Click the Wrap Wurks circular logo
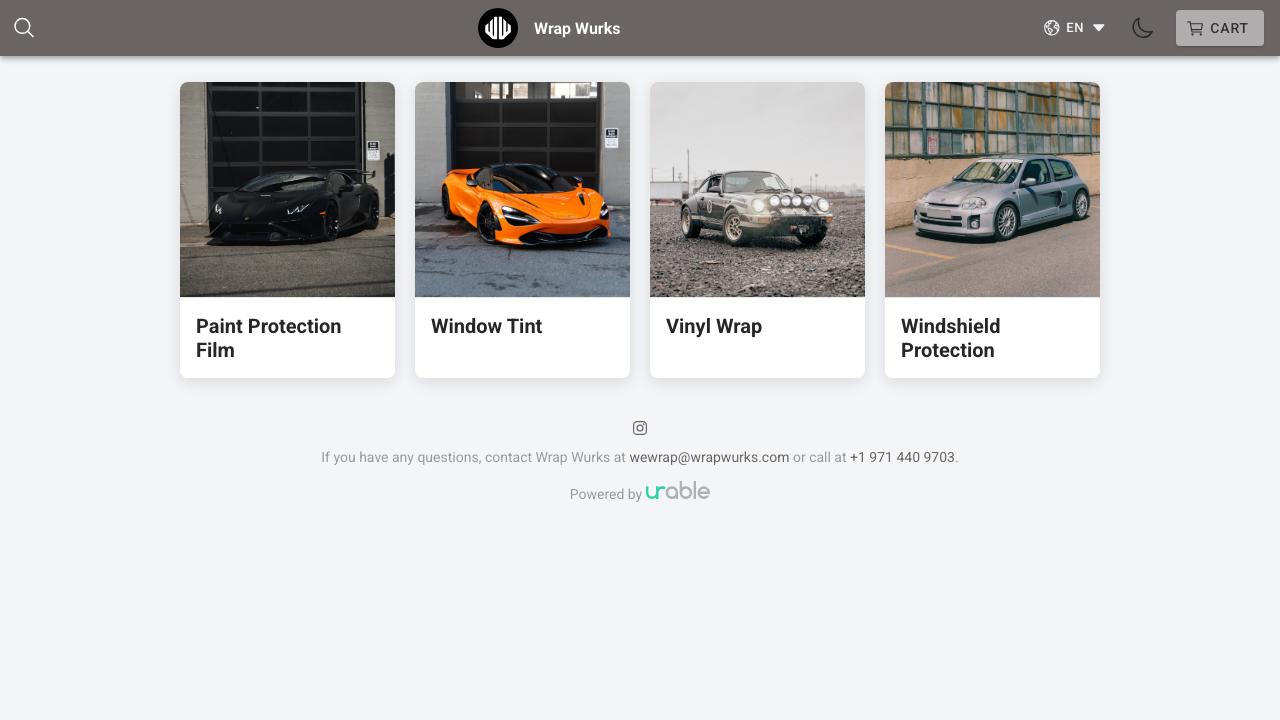Screen dimensions: 1280x720 click(498, 28)
